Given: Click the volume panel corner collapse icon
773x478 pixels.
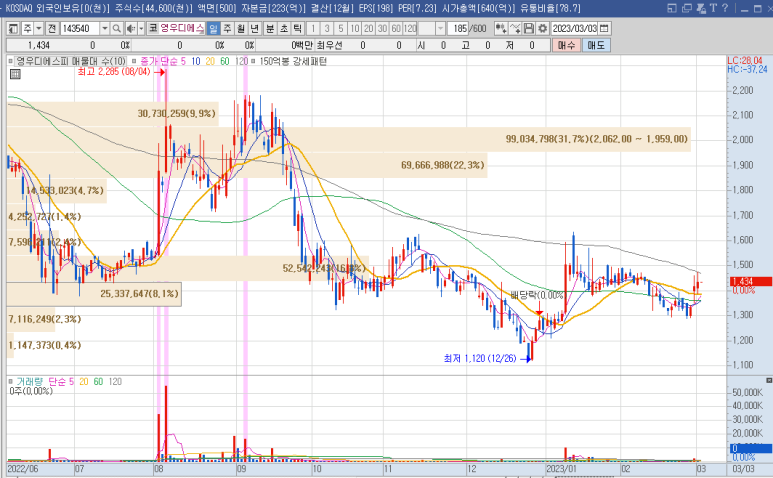Looking at the screenshot, I should [x=769, y=380].
